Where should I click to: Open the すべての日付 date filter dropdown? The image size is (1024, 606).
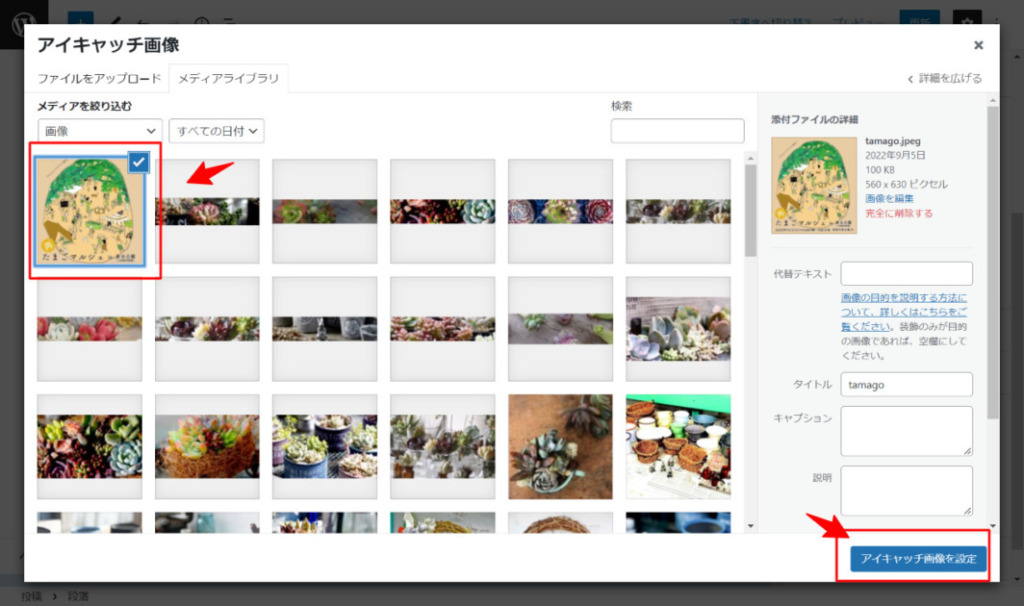216,131
